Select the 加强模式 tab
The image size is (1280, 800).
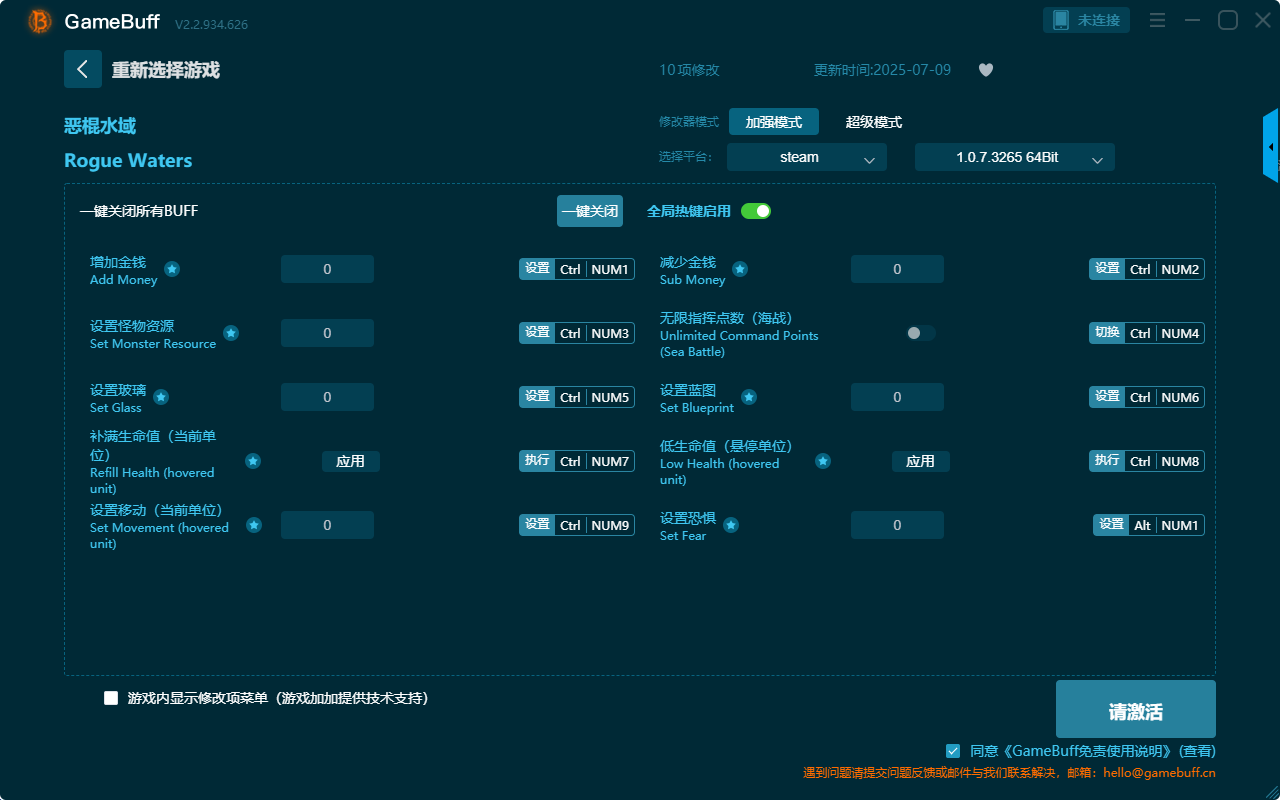773,122
